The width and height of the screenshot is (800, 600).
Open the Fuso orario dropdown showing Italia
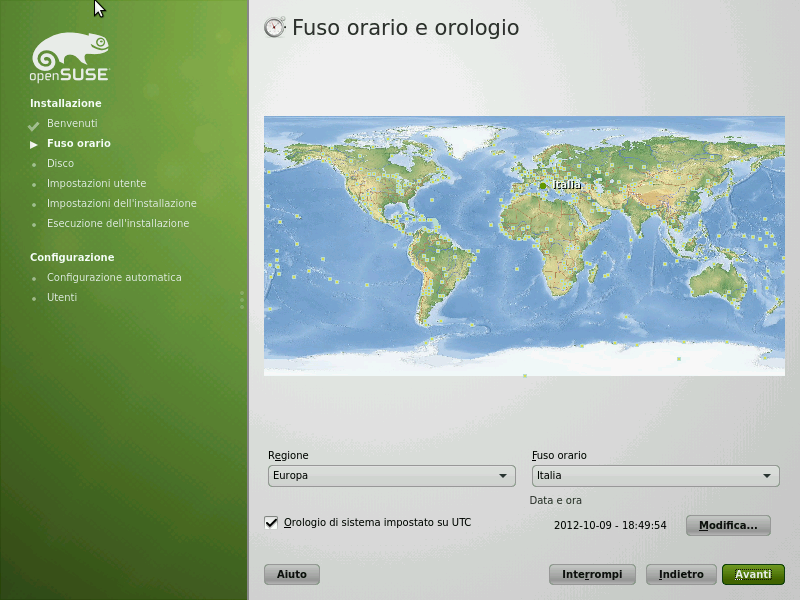[x=656, y=476]
